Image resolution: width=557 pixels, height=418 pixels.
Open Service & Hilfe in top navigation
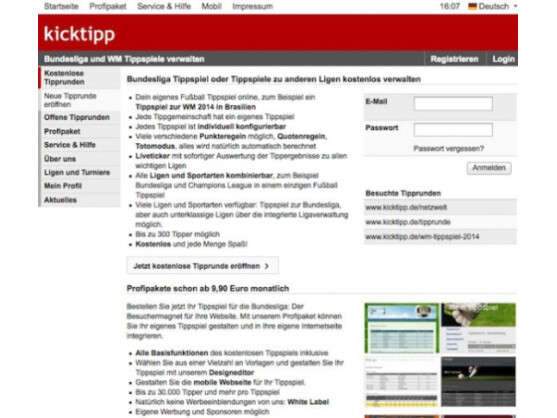[x=164, y=6]
